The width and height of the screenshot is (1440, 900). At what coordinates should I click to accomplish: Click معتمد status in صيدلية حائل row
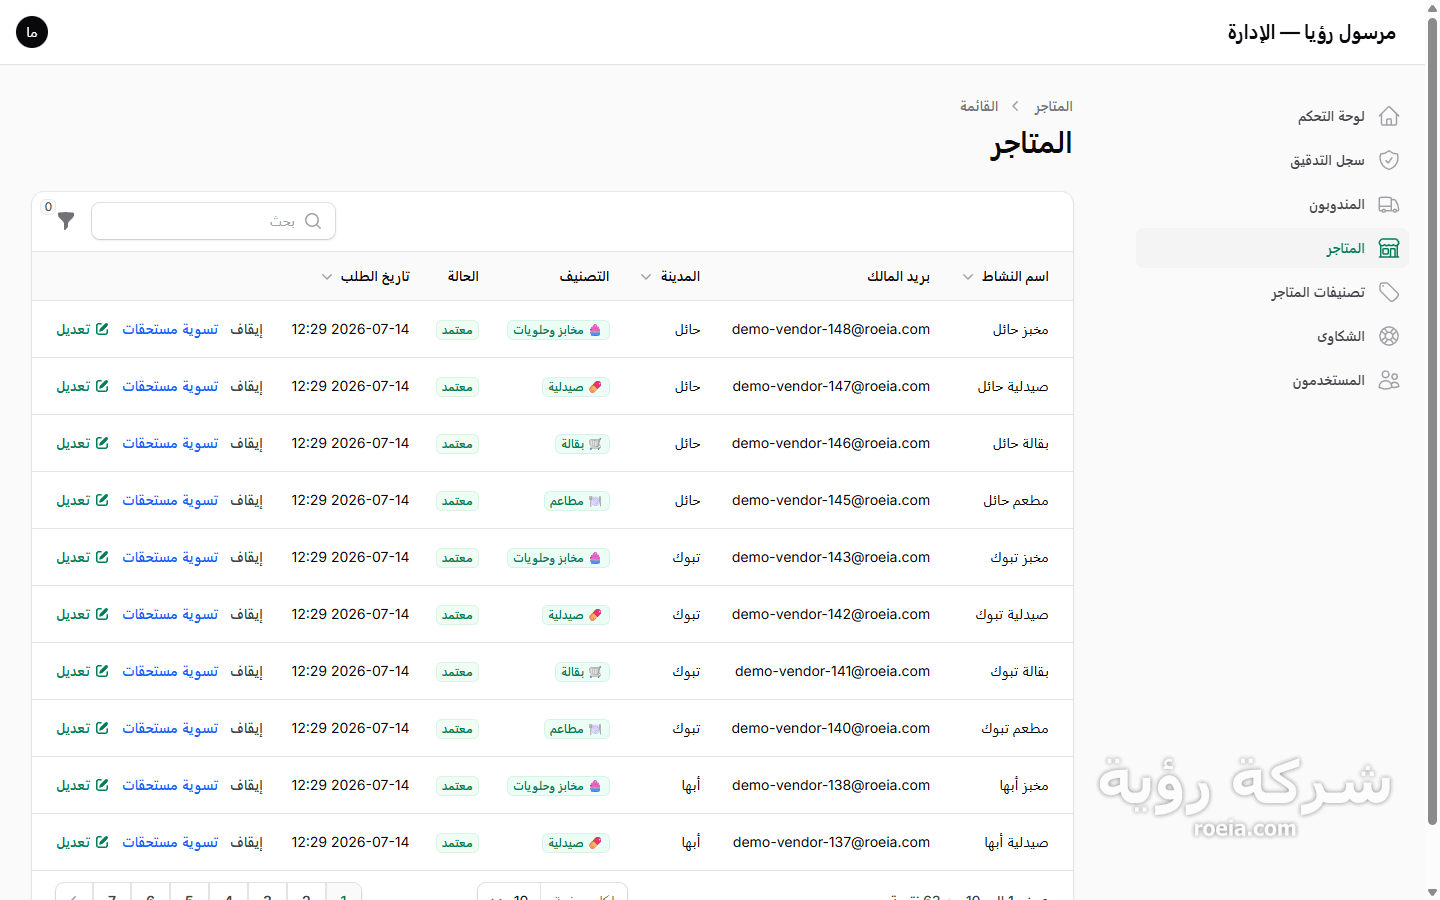tap(457, 387)
